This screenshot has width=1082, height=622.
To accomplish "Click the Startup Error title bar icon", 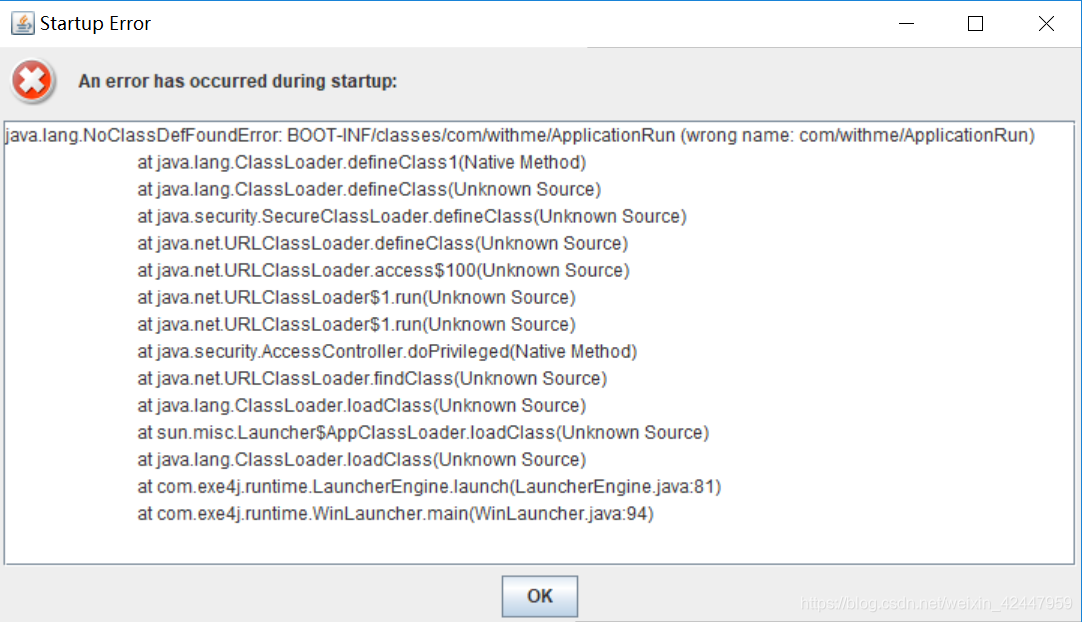I will (22, 22).
